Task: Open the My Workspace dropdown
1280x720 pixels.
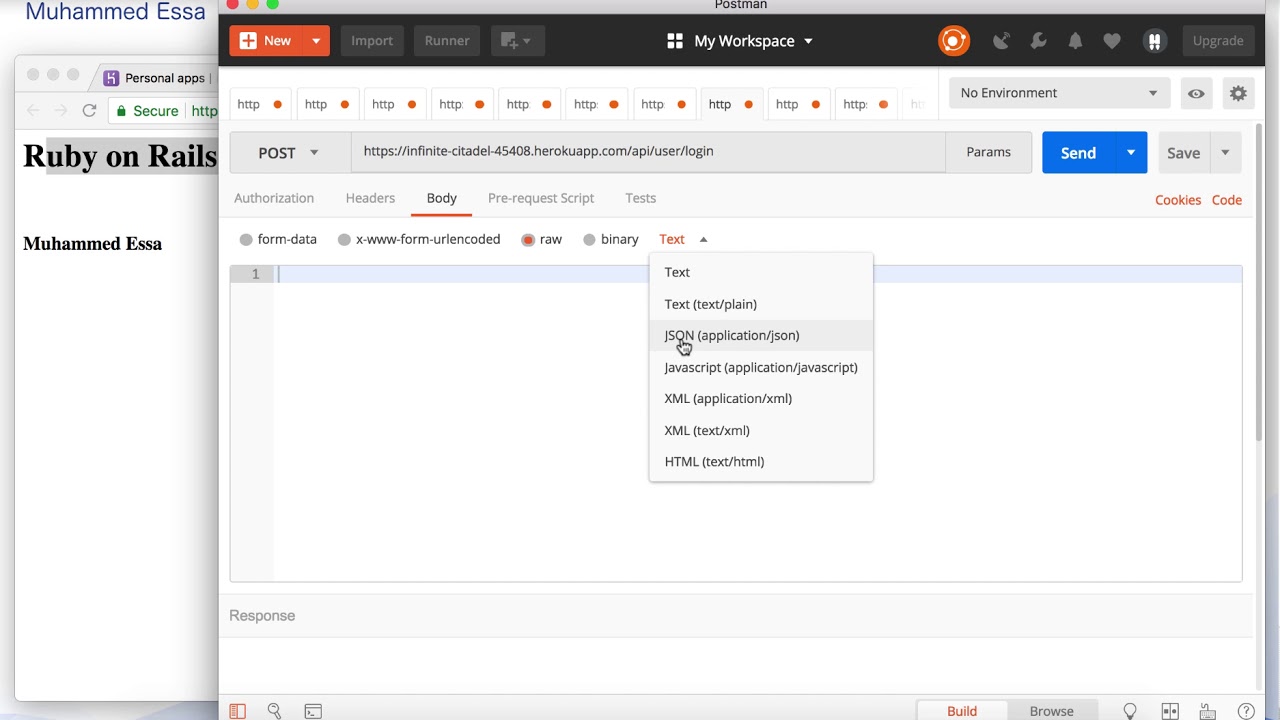Action: pyautogui.click(x=754, y=41)
